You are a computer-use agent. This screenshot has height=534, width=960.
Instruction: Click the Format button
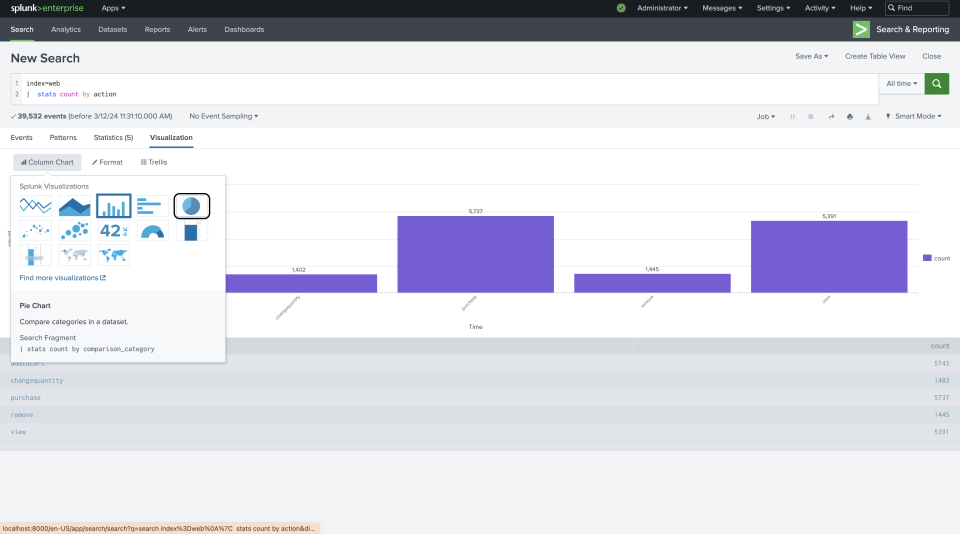point(107,162)
